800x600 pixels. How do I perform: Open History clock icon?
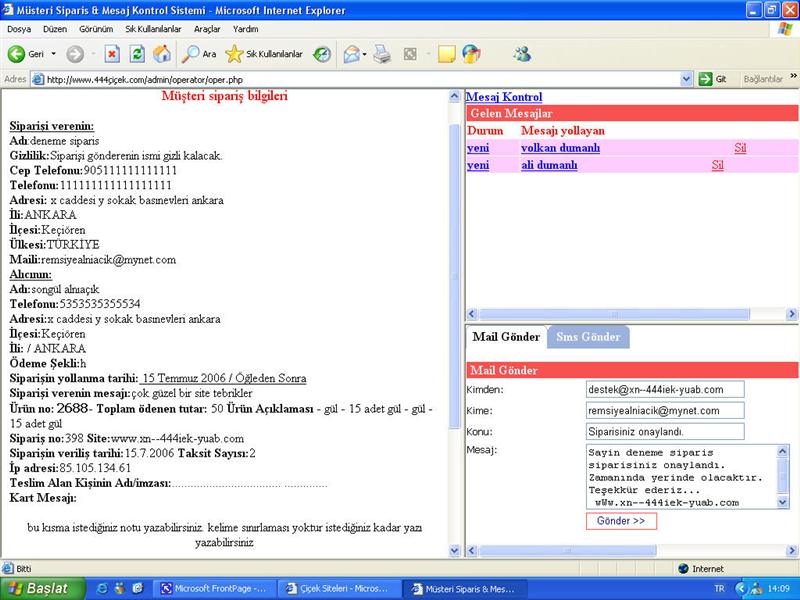point(322,54)
